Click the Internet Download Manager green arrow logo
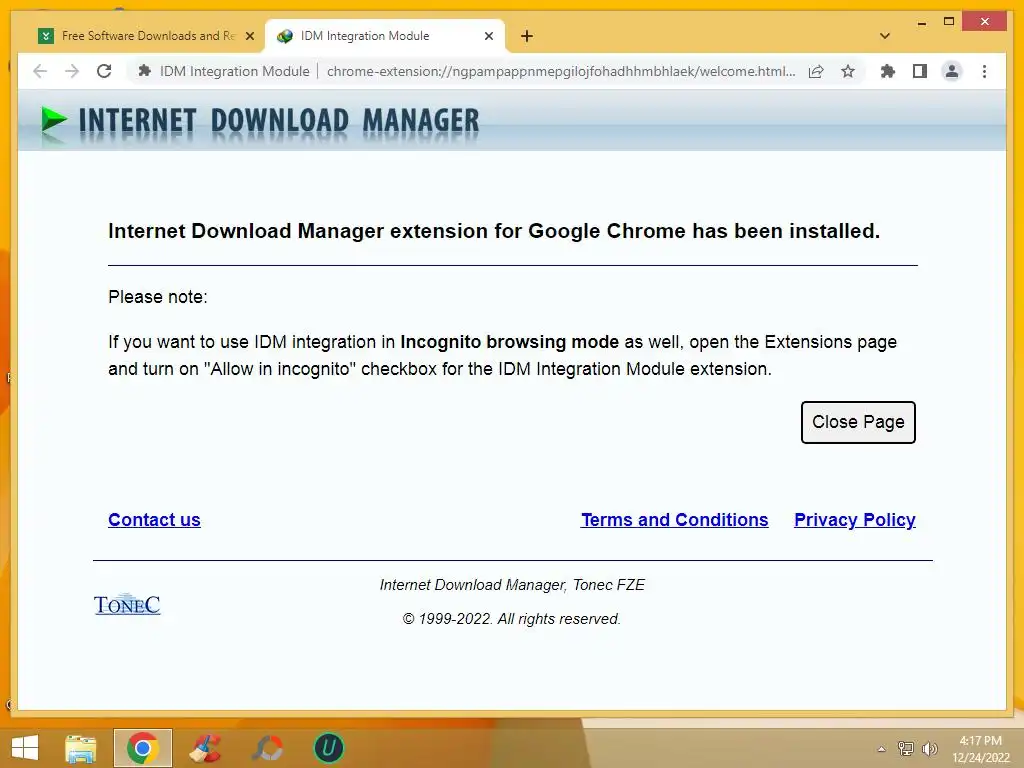Screen dimensions: 1024x768 coord(54,121)
